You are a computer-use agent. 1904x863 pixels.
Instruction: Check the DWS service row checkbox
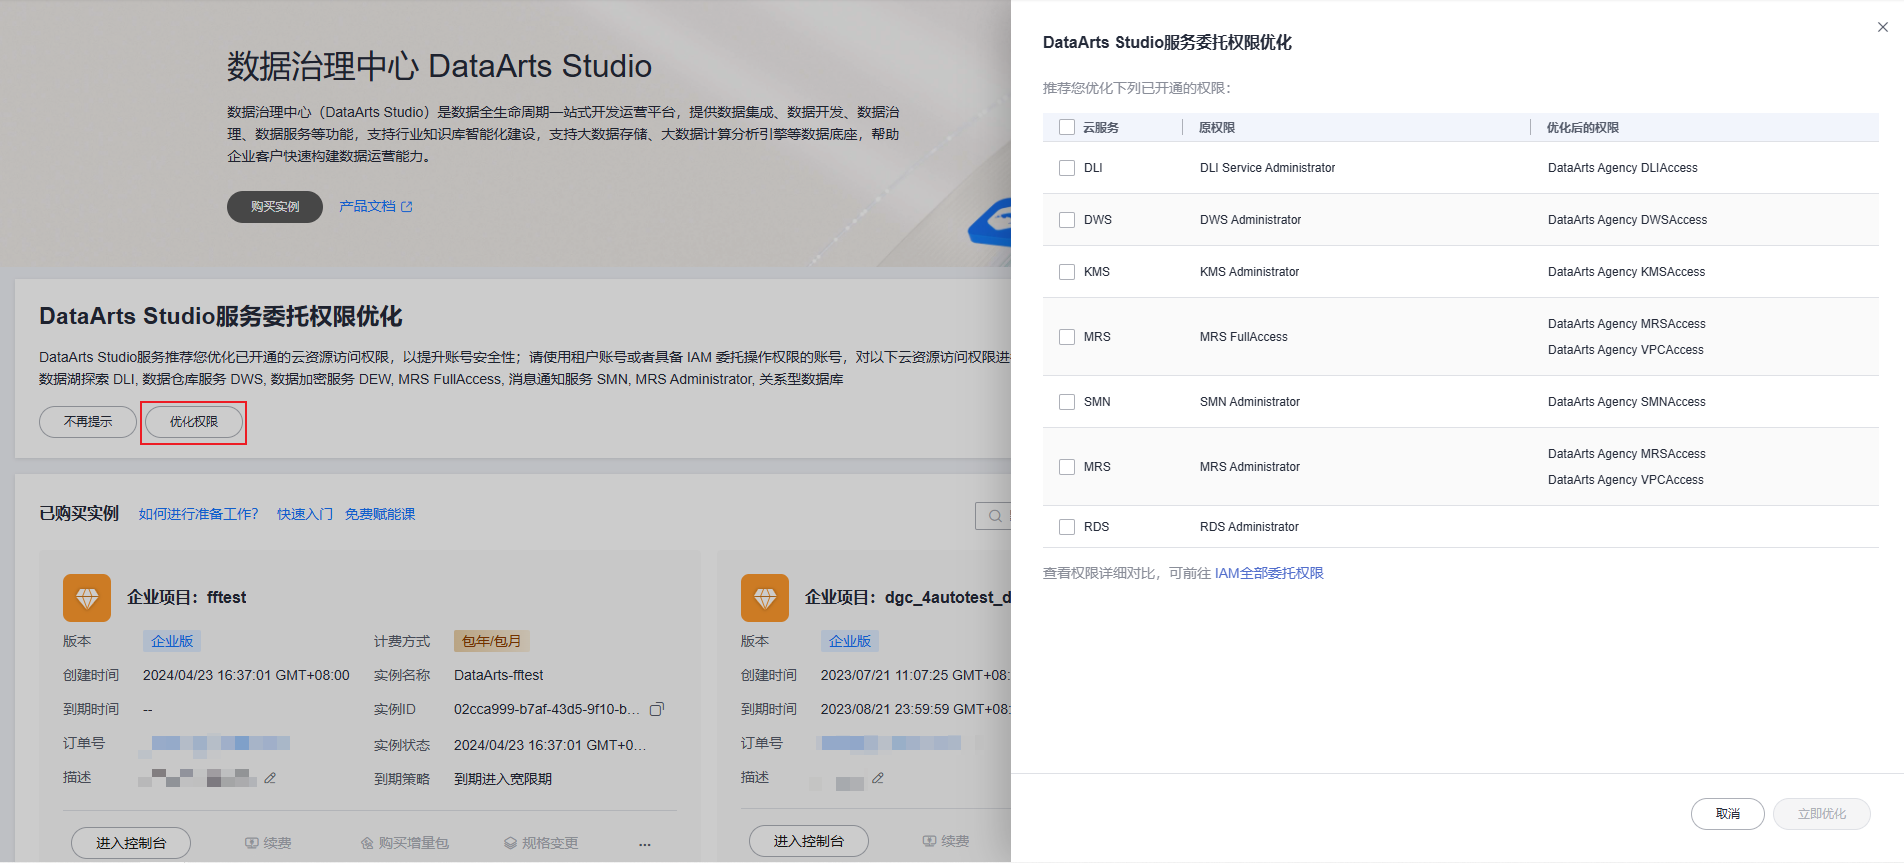[1067, 220]
